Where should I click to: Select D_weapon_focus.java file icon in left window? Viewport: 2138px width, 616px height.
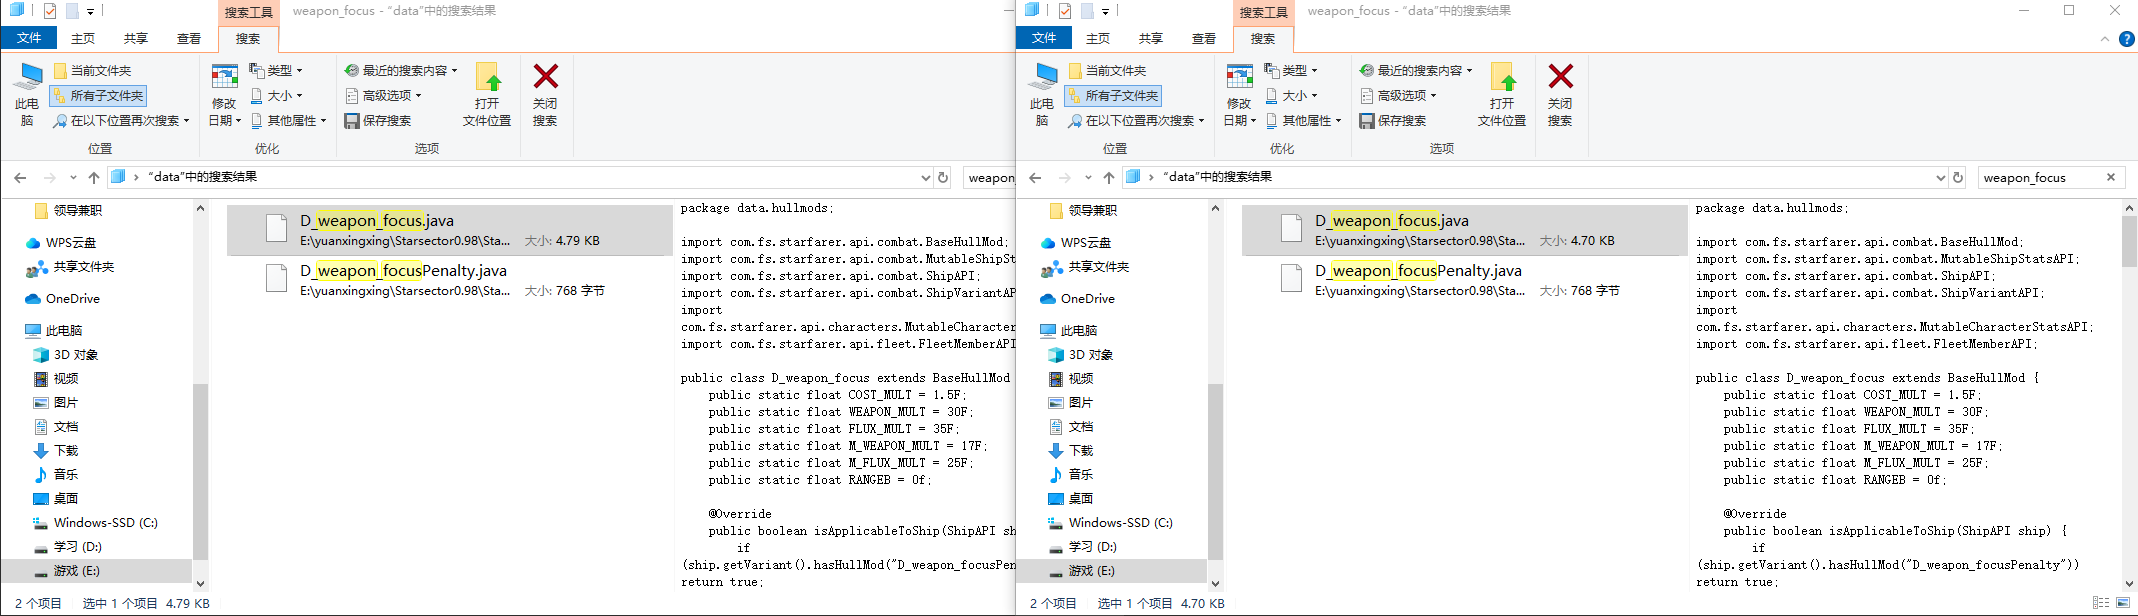click(x=277, y=229)
